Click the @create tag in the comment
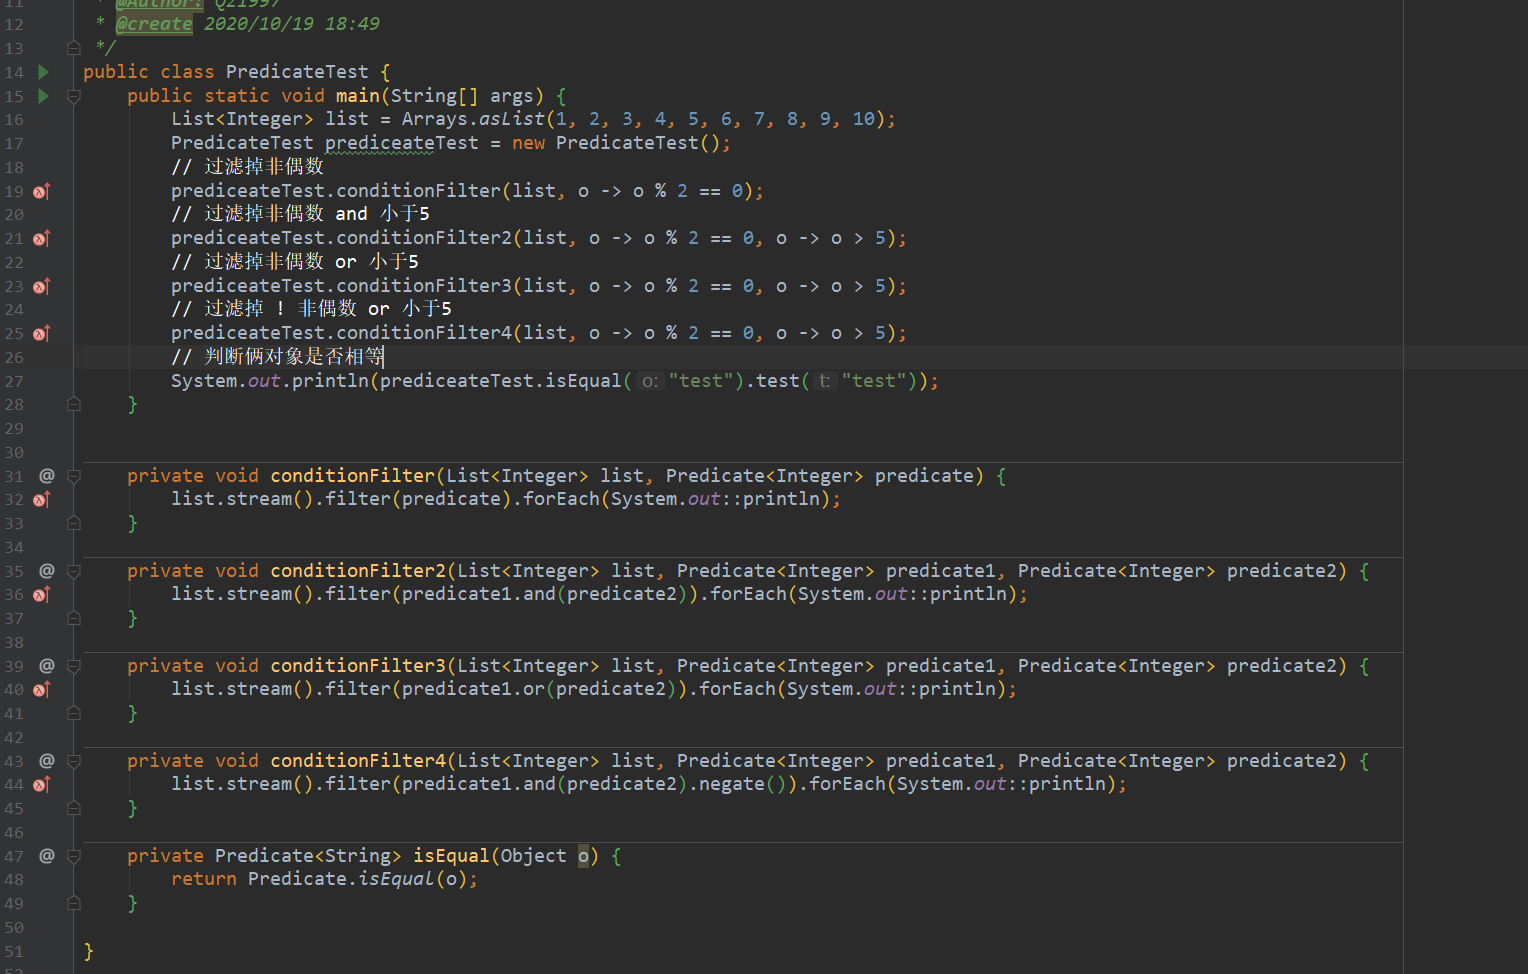Screen dimensions: 1528x974 click(x=154, y=24)
